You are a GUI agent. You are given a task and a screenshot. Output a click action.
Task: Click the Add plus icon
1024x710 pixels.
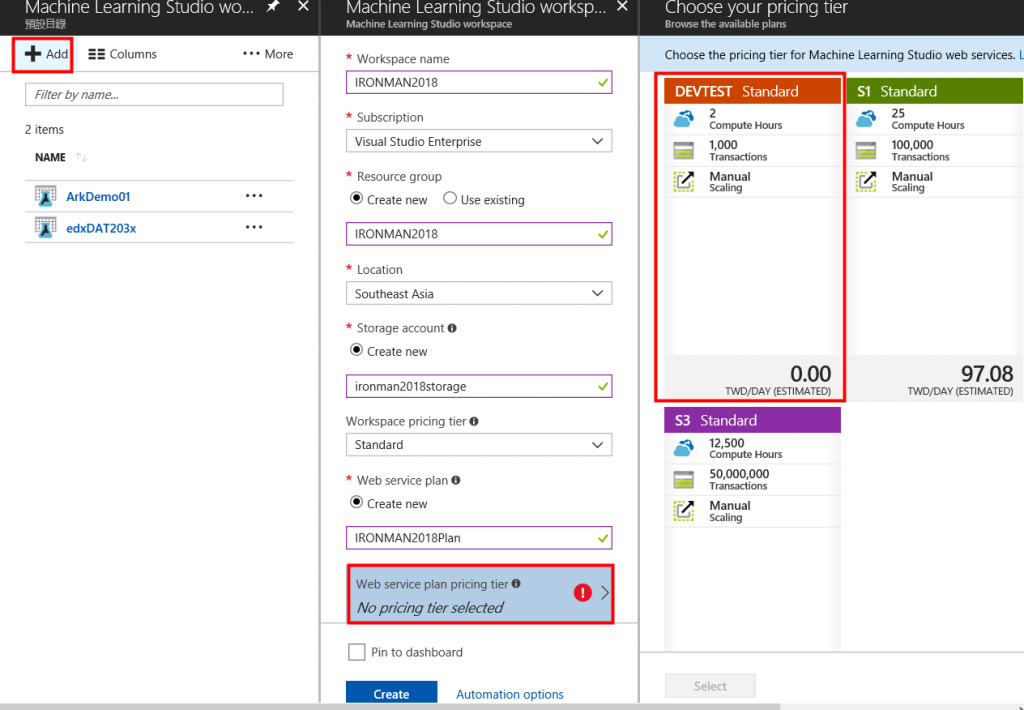pos(33,54)
